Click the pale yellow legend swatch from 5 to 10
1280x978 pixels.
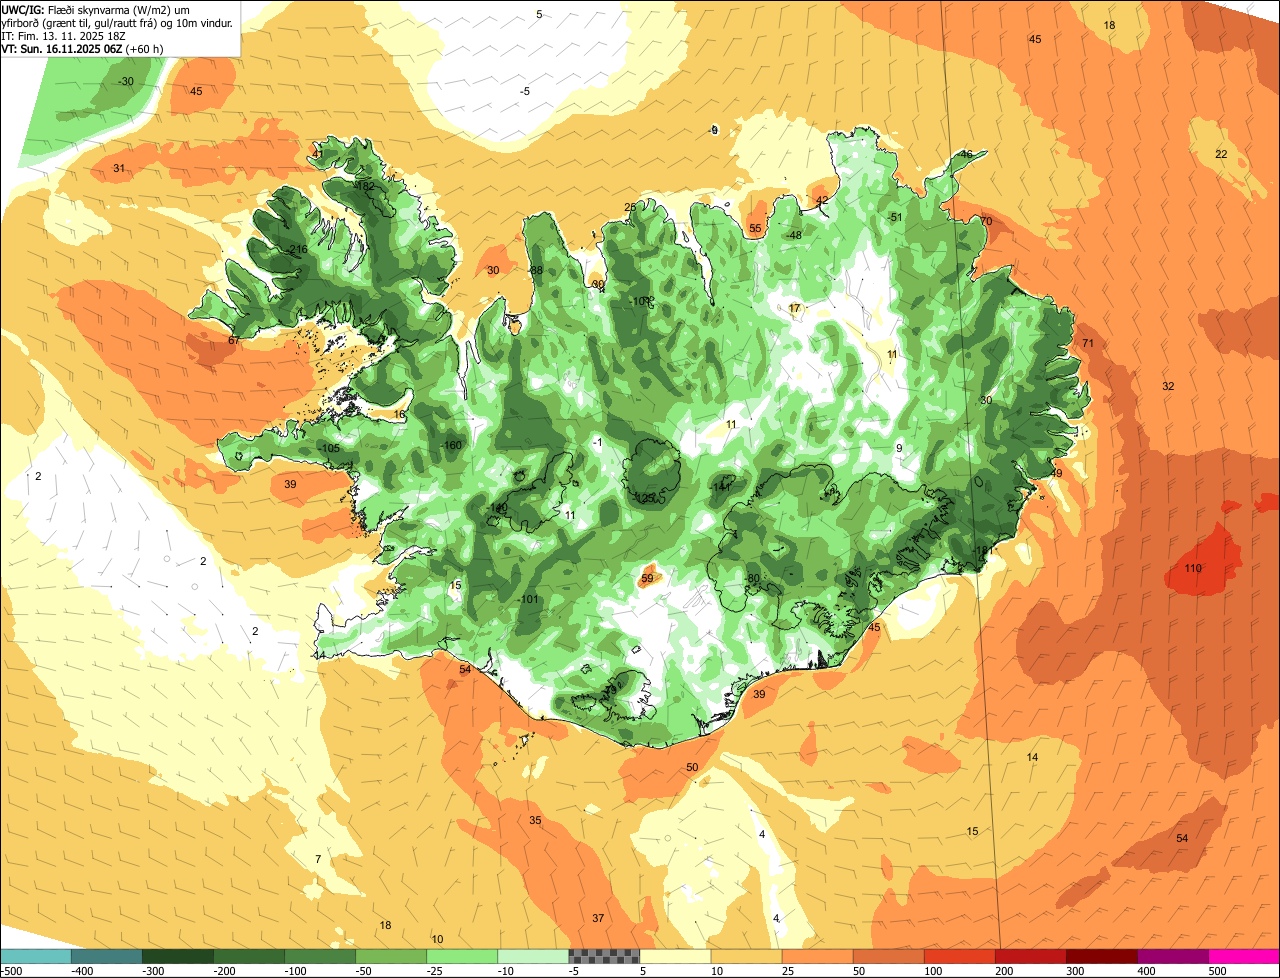pyautogui.click(x=675, y=956)
